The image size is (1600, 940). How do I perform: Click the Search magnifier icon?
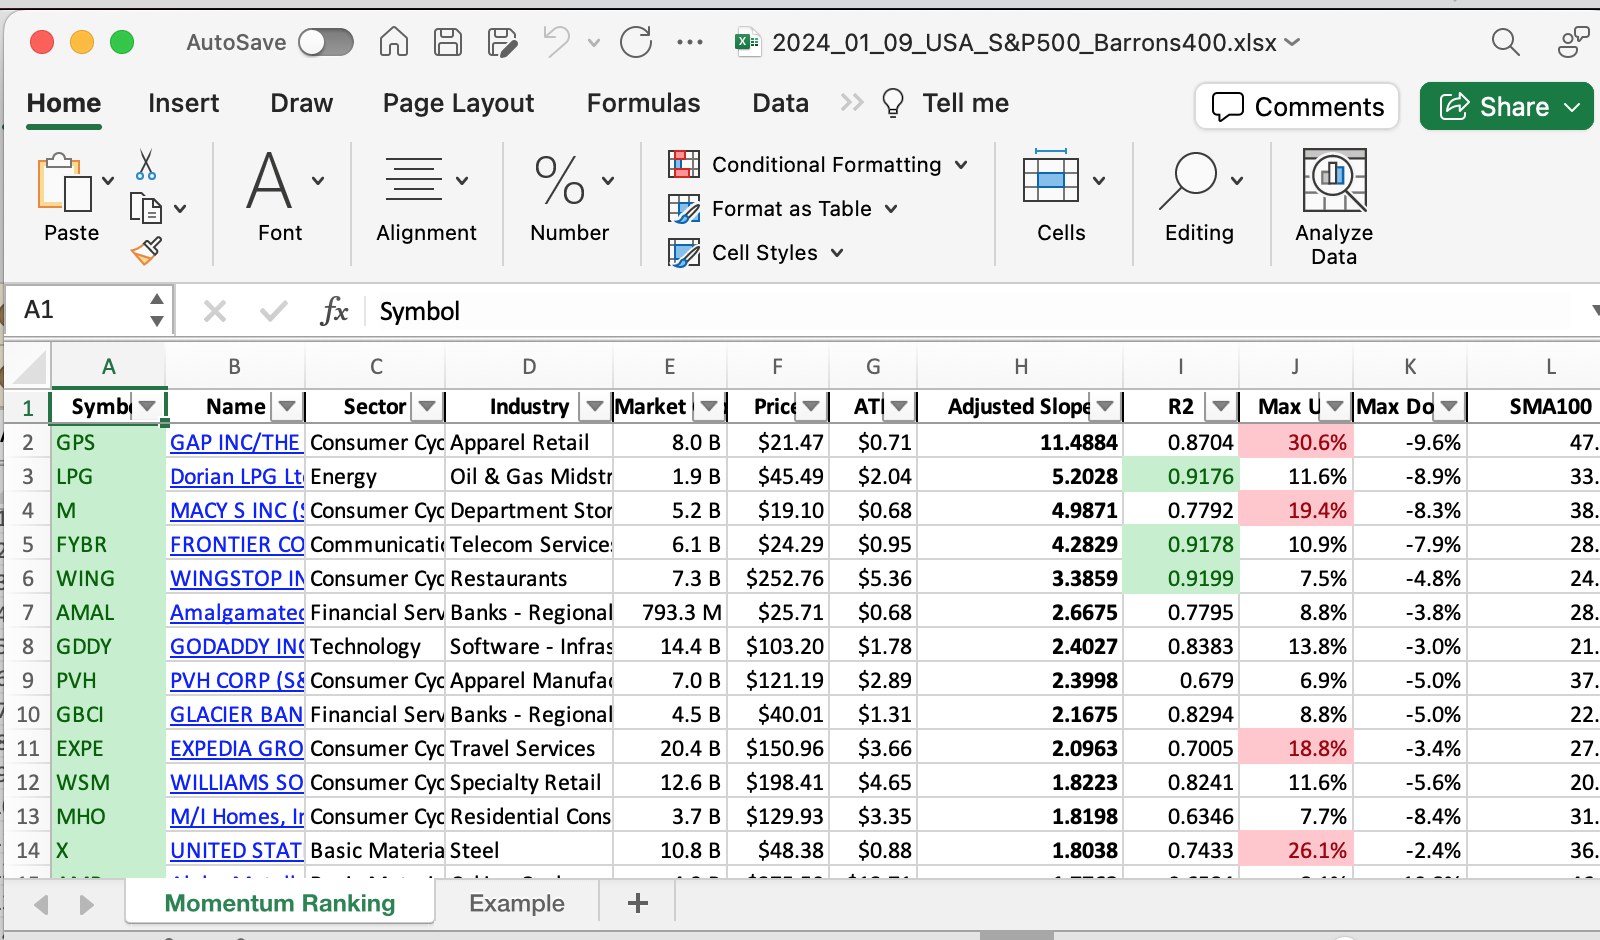[x=1505, y=42]
